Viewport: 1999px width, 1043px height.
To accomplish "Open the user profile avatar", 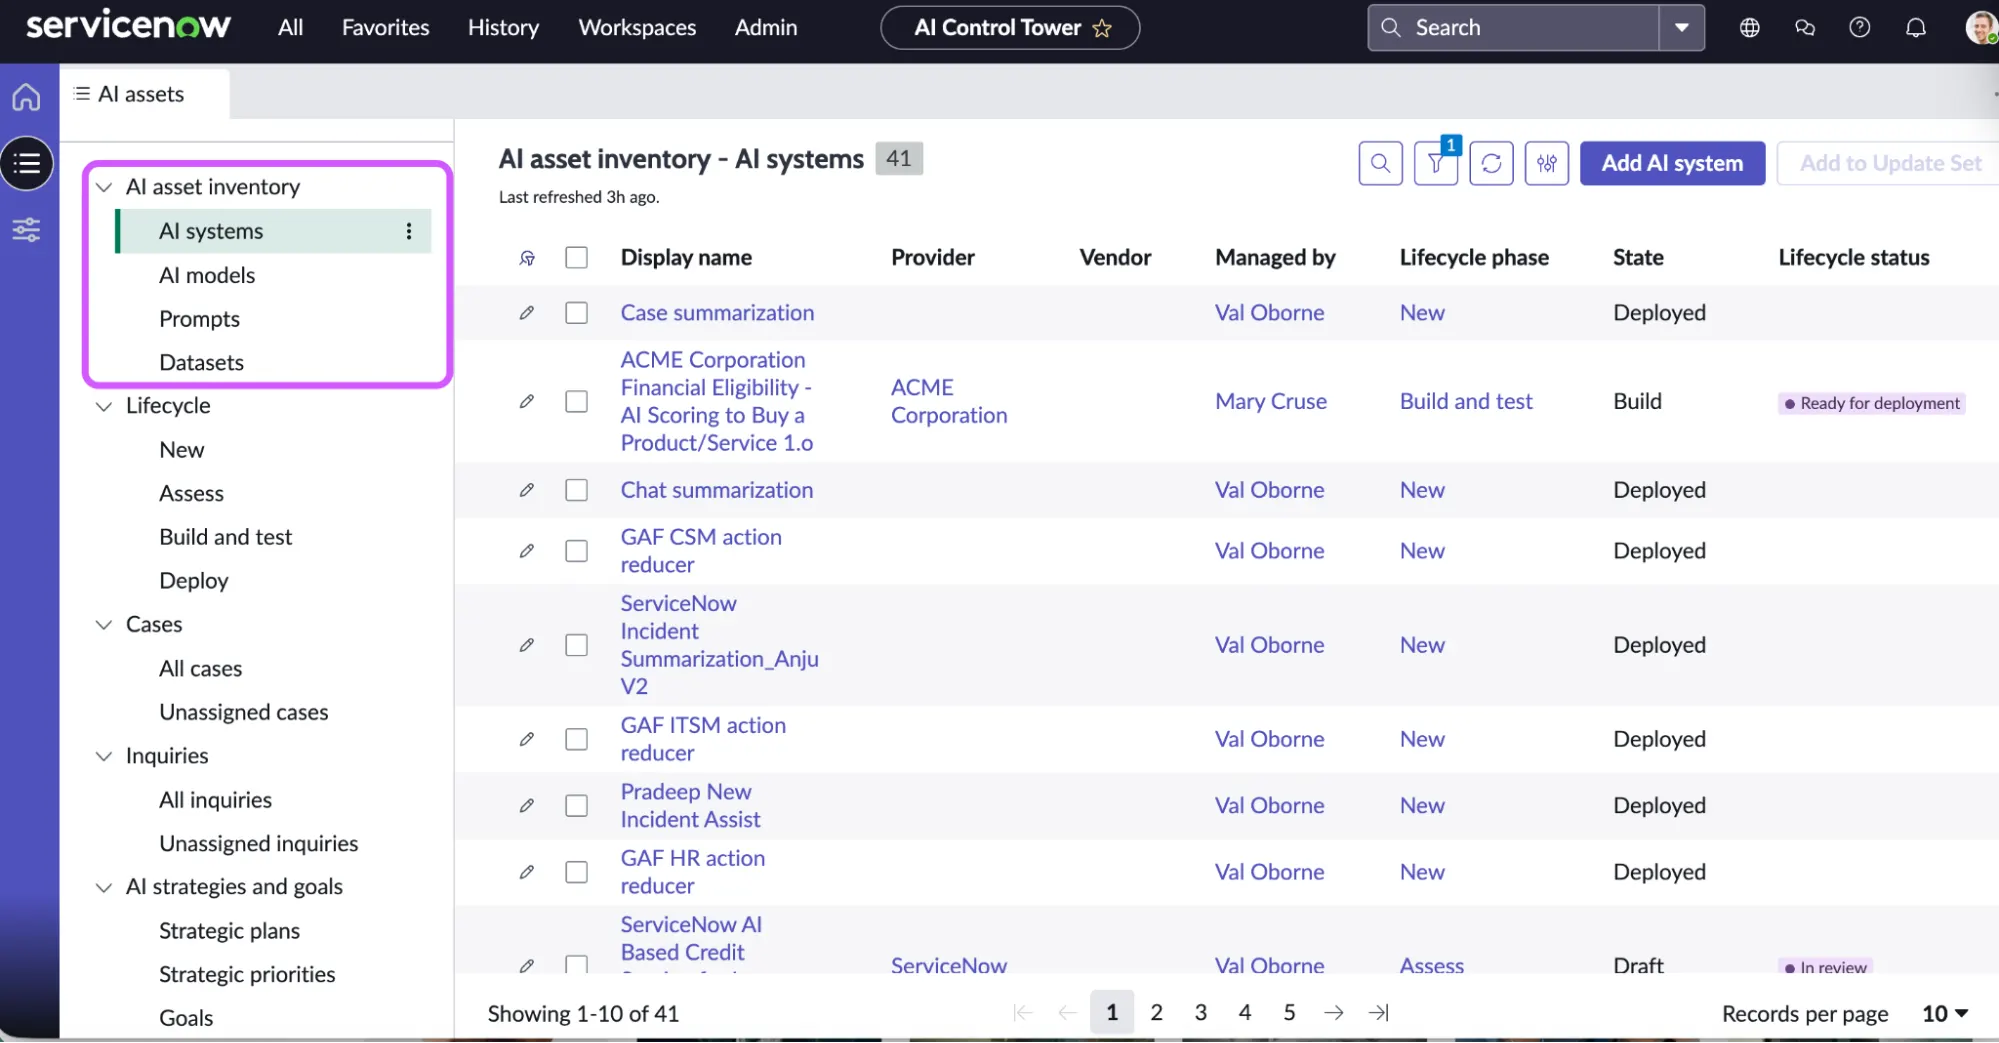I will 1980,28.
